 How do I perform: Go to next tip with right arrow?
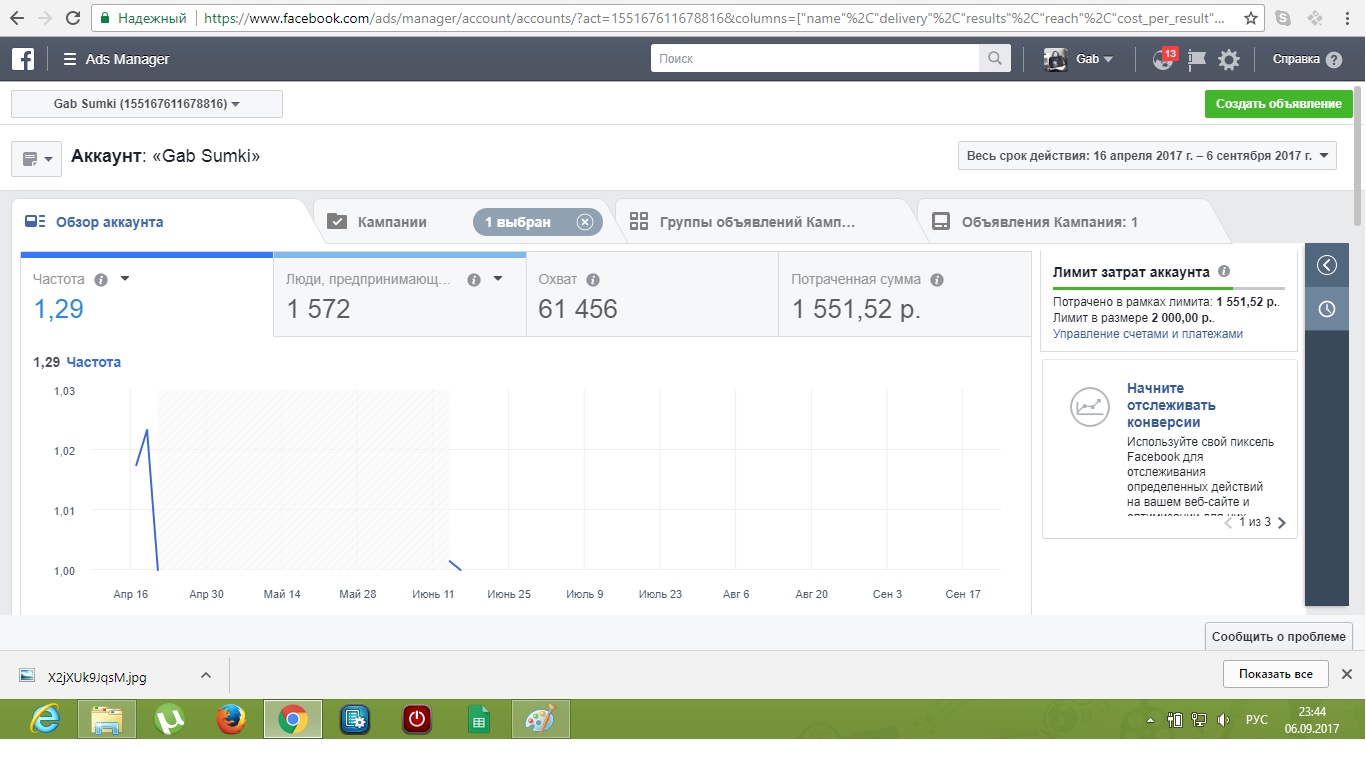pos(1282,522)
